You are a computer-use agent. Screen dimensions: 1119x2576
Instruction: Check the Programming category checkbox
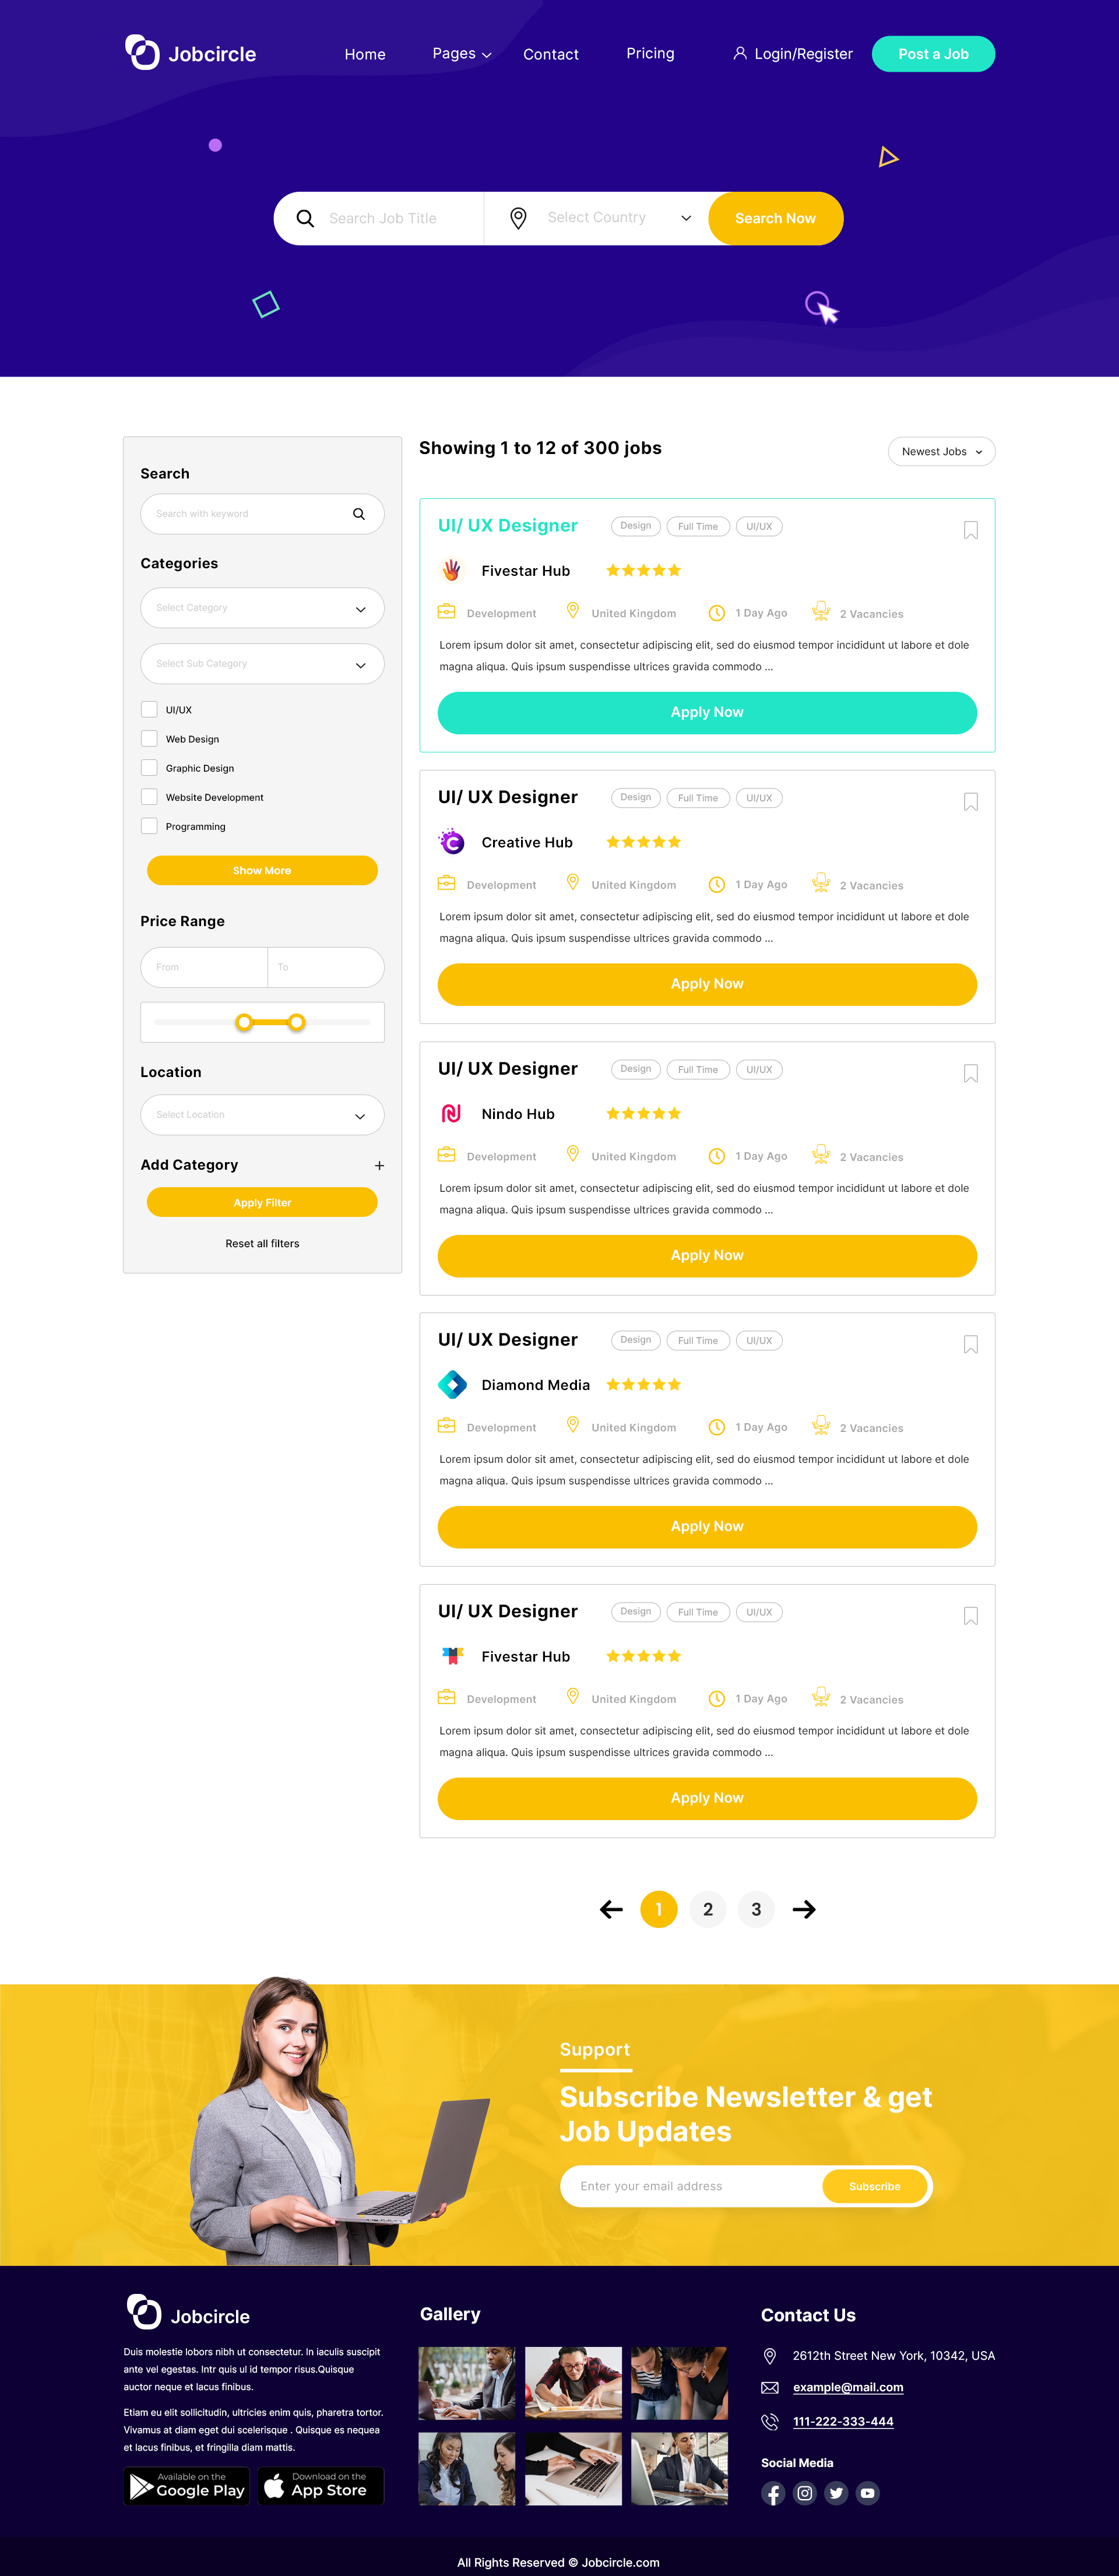tap(149, 826)
